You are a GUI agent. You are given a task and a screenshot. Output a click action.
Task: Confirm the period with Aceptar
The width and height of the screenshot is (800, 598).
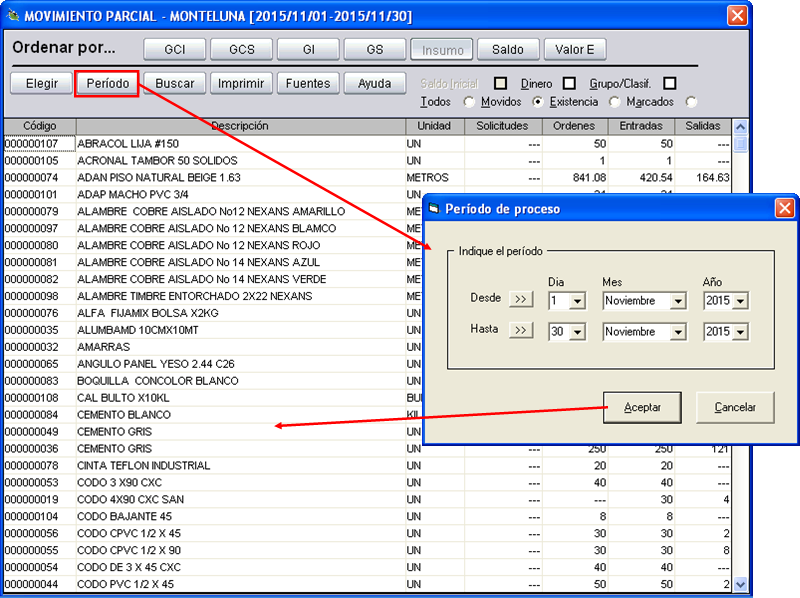click(x=642, y=407)
